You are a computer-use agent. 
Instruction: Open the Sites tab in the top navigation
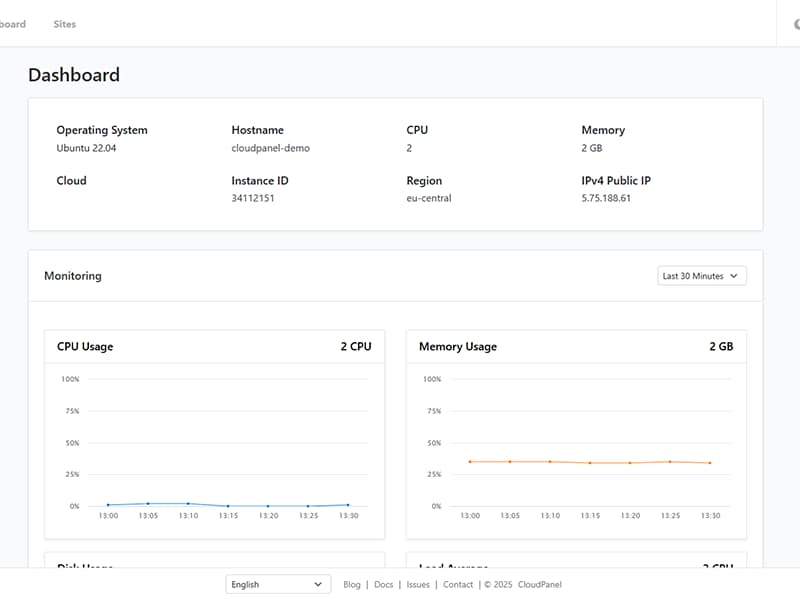(64, 24)
